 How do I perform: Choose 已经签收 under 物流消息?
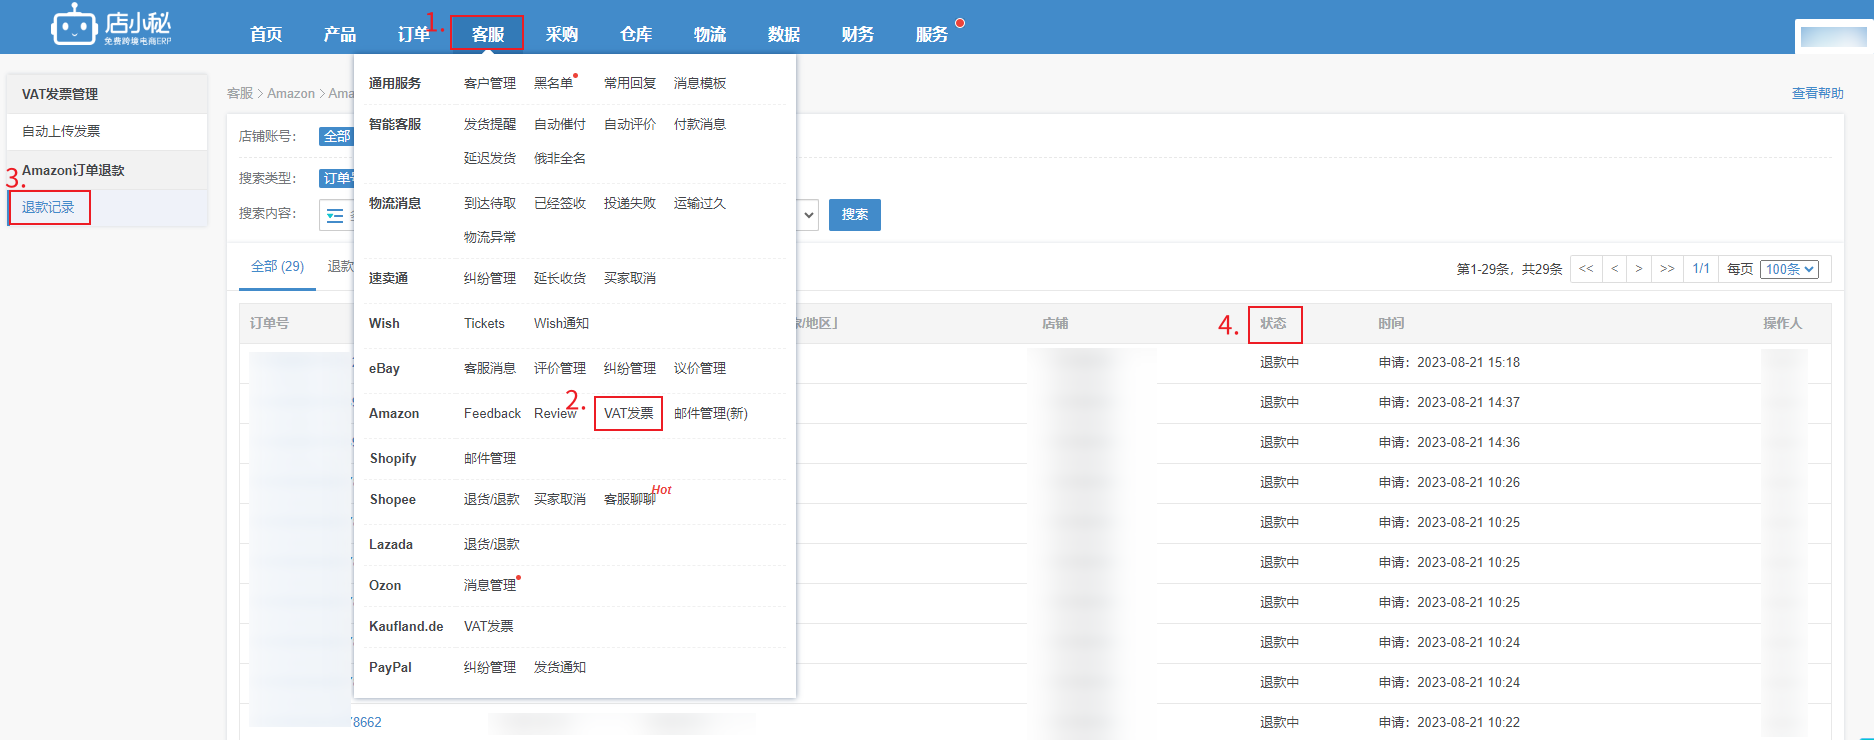tap(560, 203)
